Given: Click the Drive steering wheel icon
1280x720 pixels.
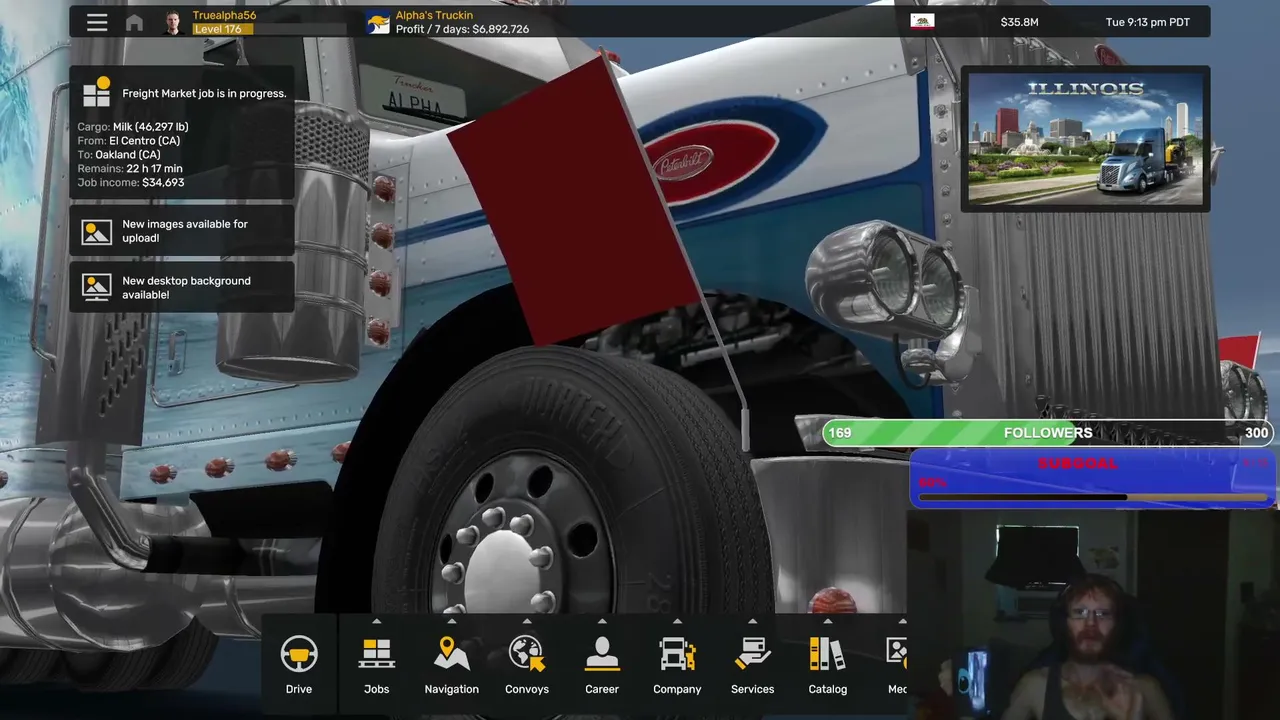Looking at the screenshot, I should point(299,655).
